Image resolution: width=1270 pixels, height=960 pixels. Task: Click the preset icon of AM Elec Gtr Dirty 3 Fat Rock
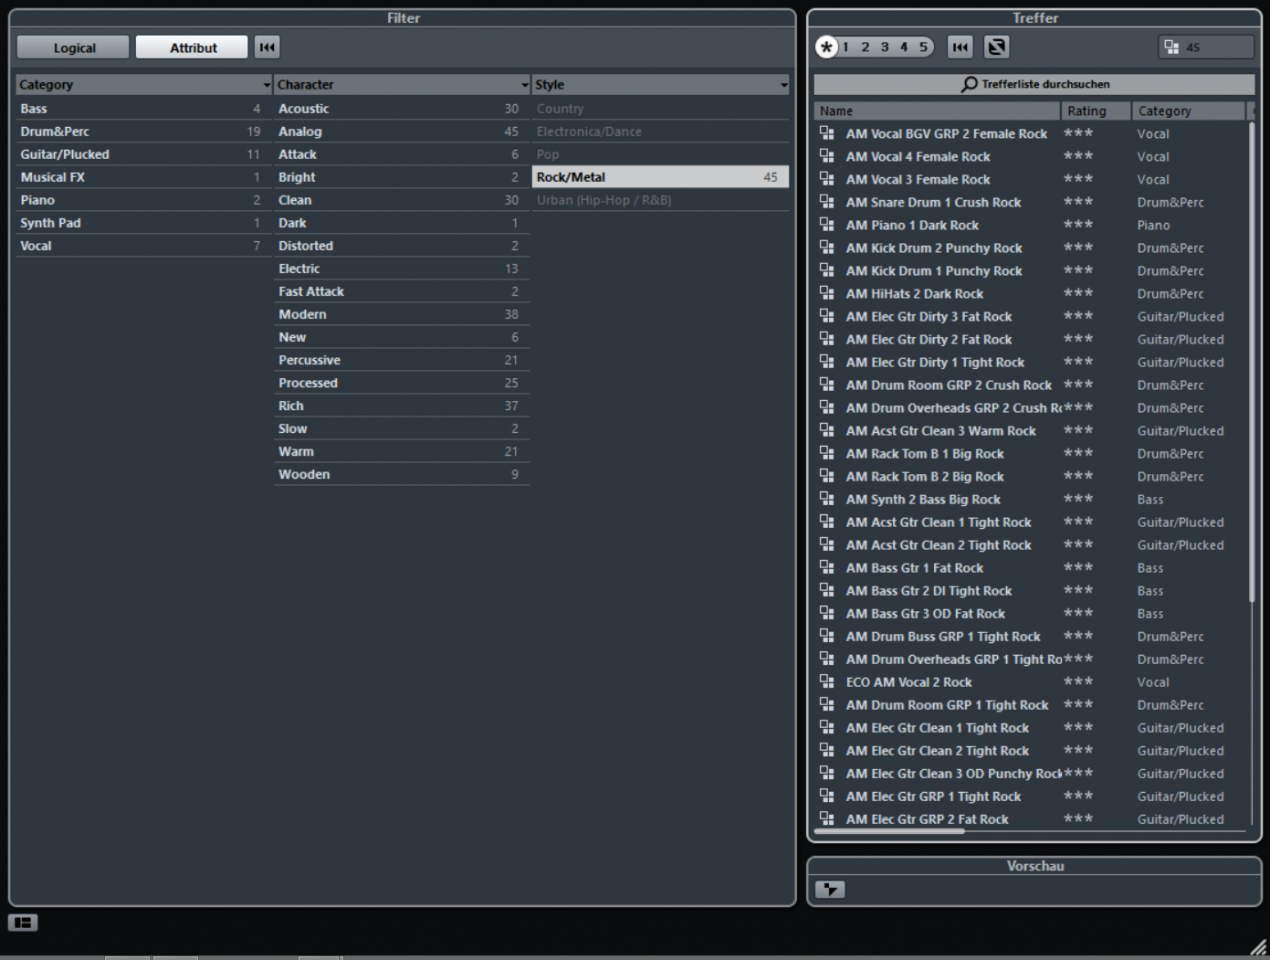(827, 316)
